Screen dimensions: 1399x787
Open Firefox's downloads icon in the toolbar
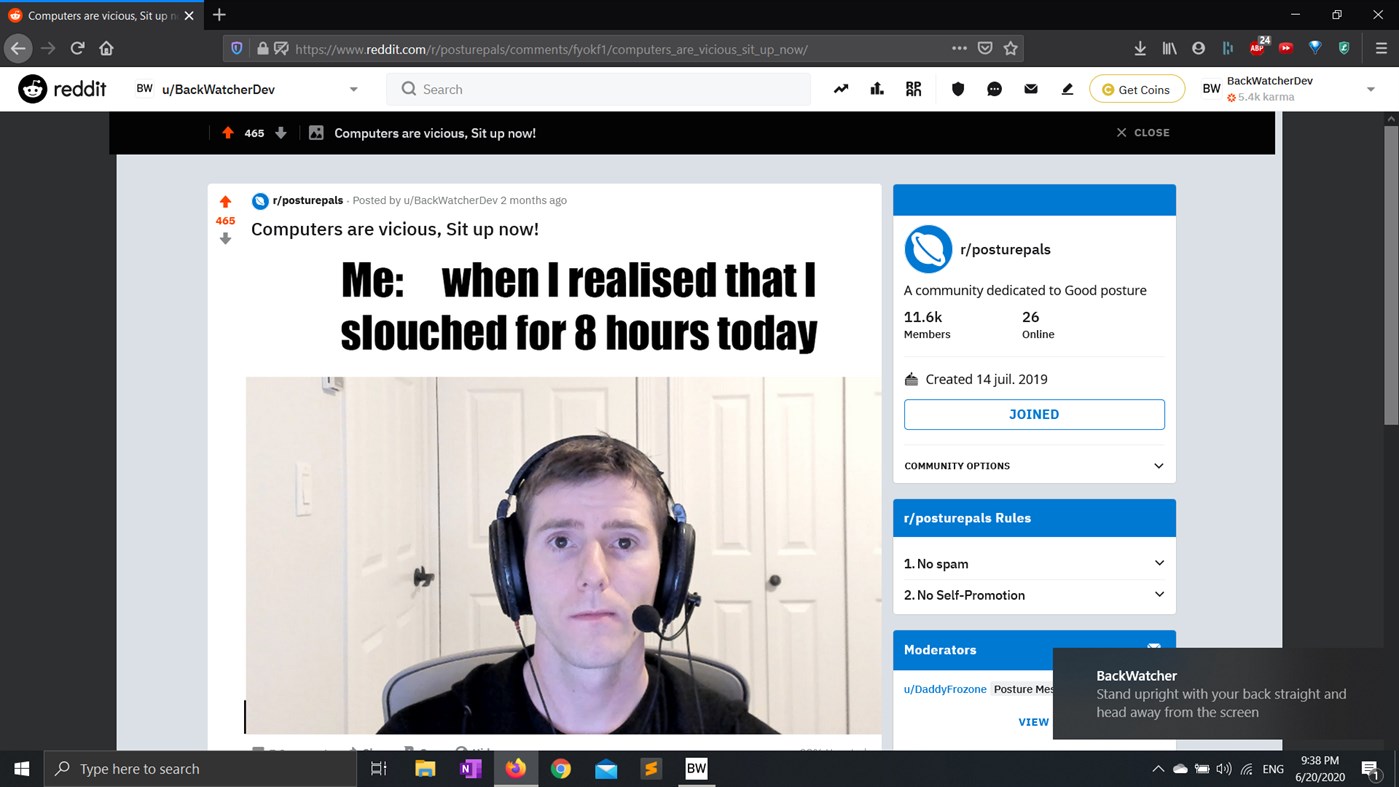[x=1140, y=48]
